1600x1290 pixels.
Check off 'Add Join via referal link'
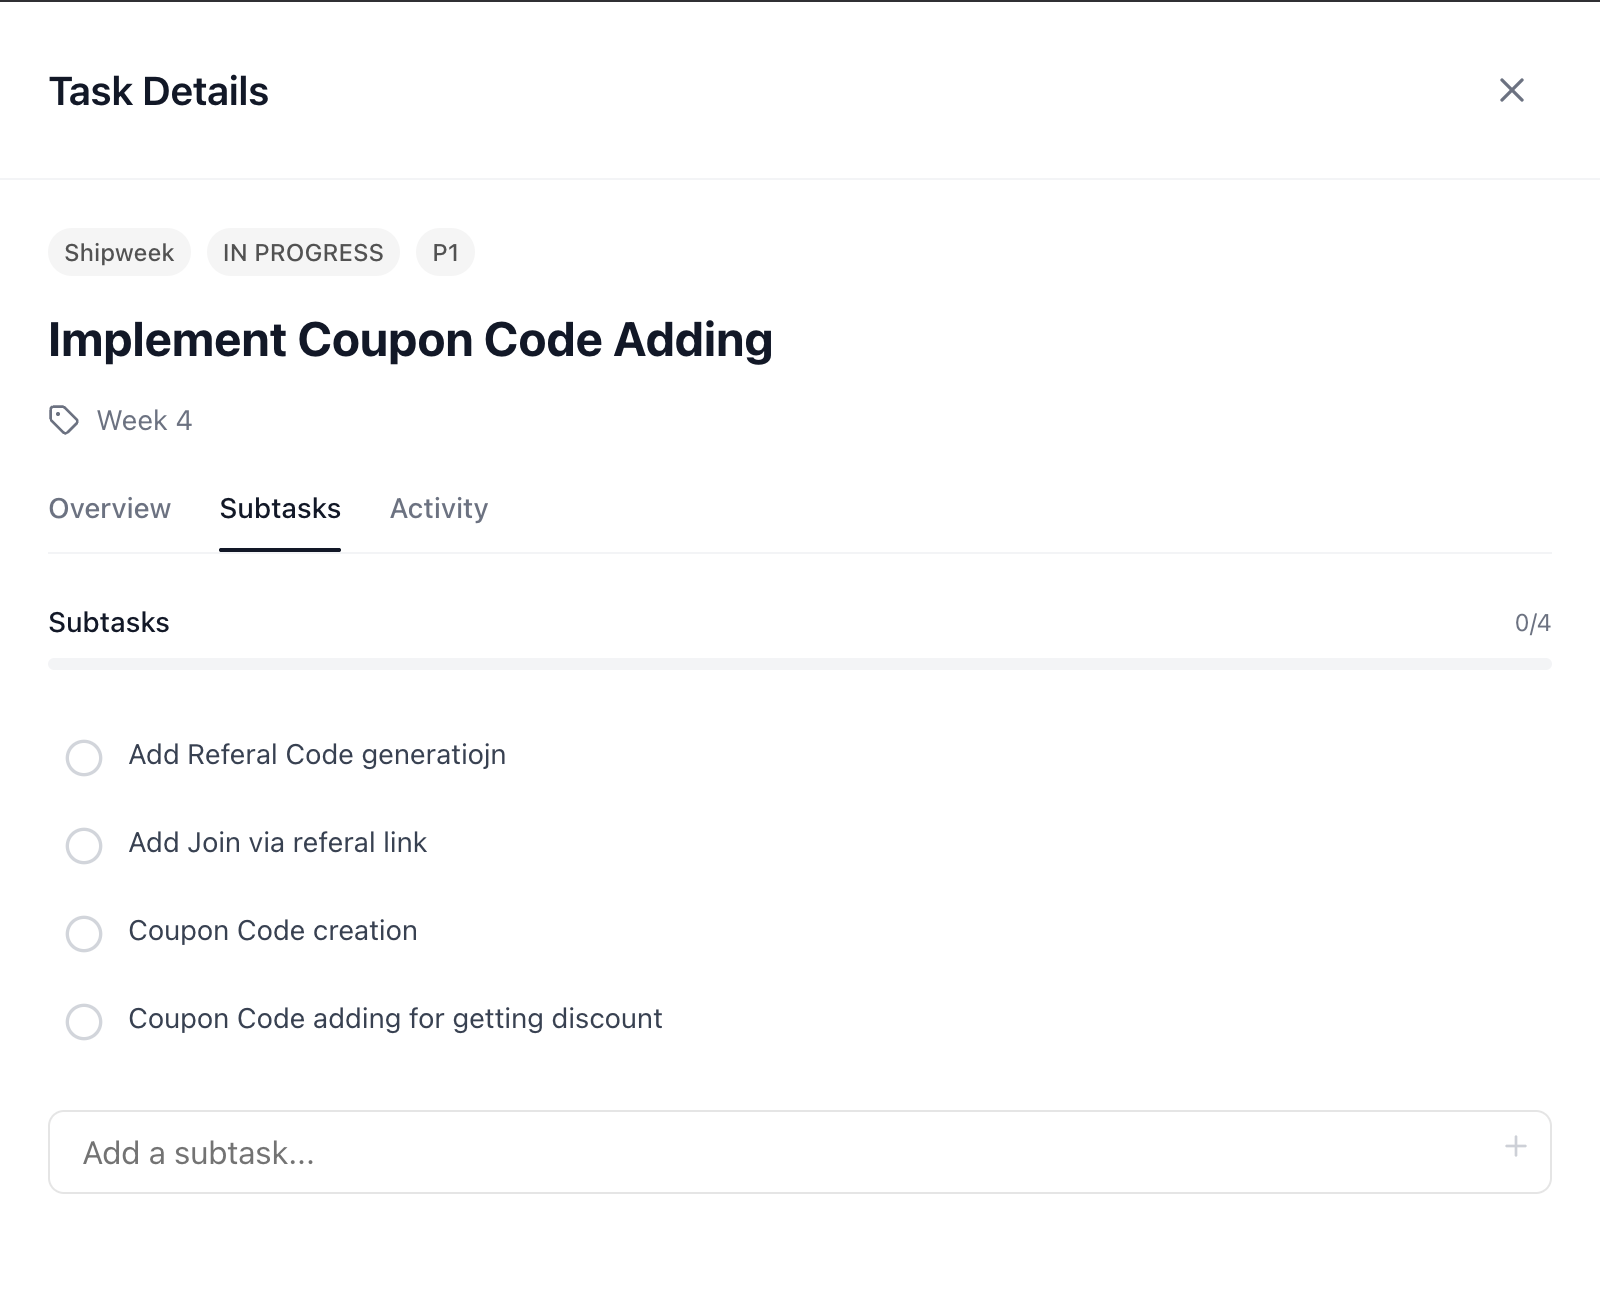(x=84, y=846)
